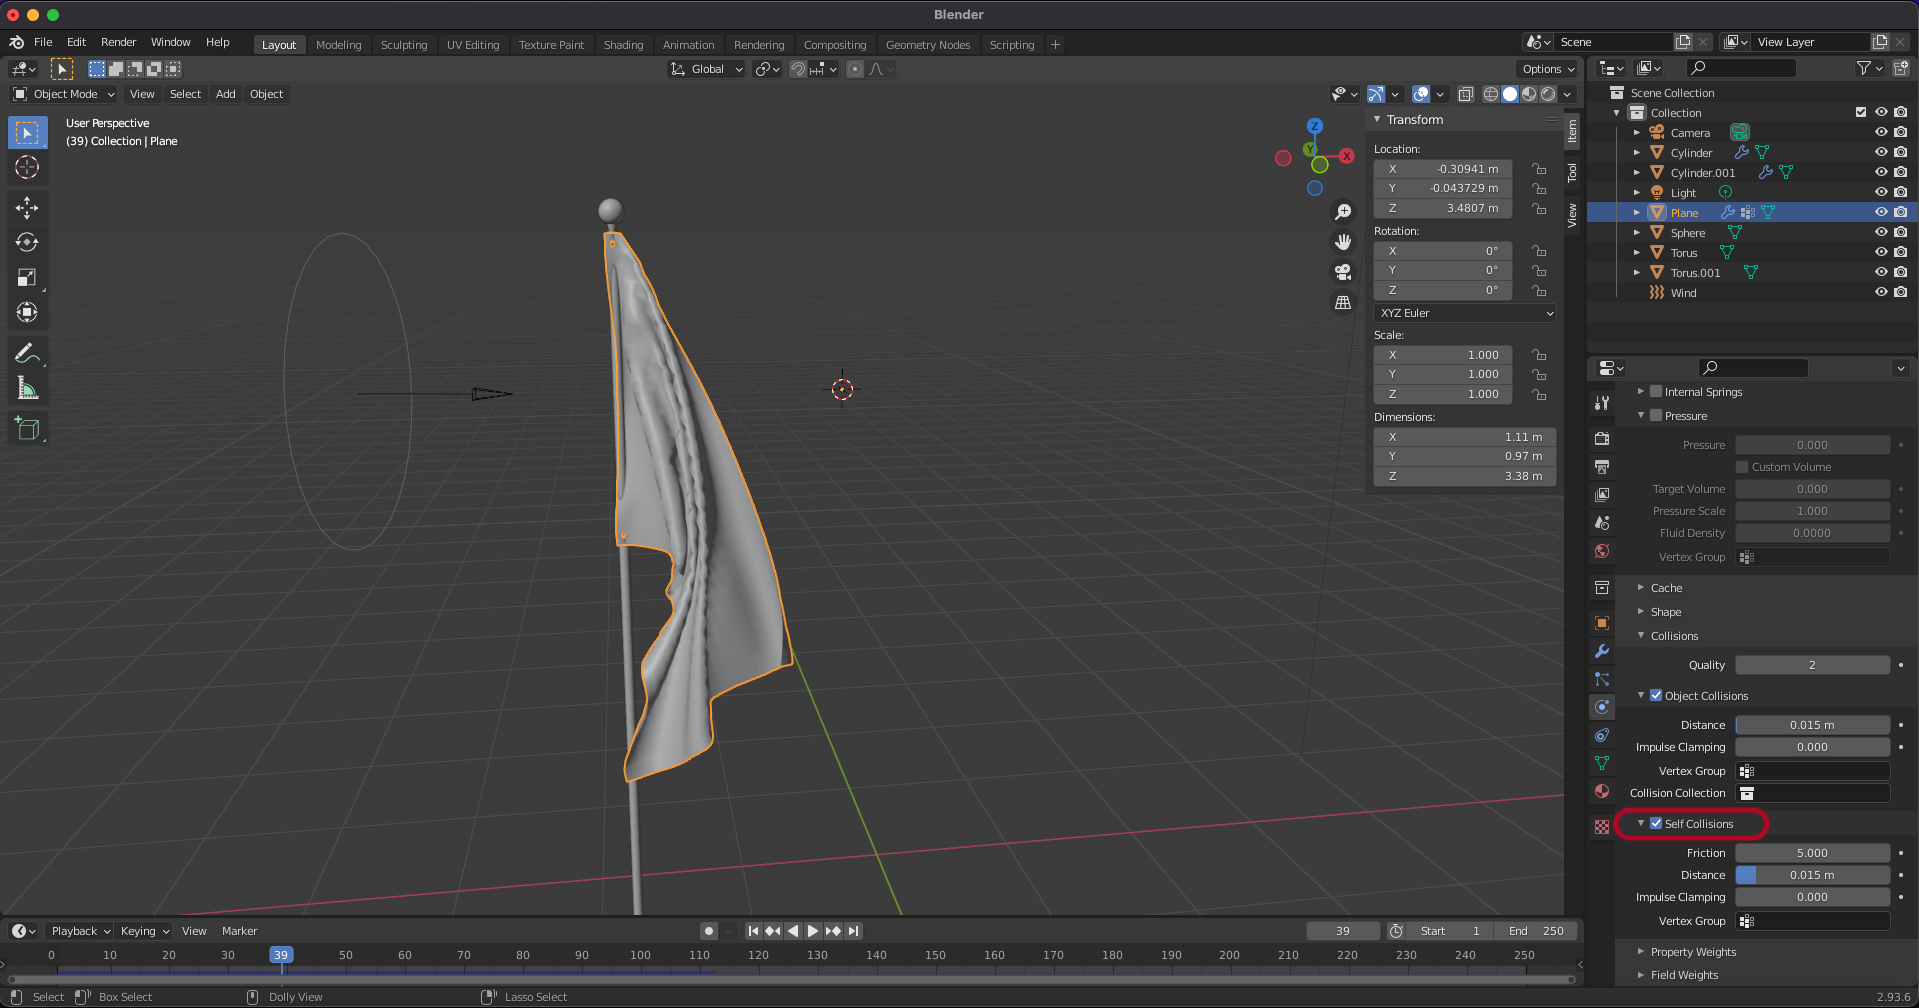Expand the Cylinder.001 item in the outliner
Viewport: 1919px width, 1008px height.
[1637, 172]
